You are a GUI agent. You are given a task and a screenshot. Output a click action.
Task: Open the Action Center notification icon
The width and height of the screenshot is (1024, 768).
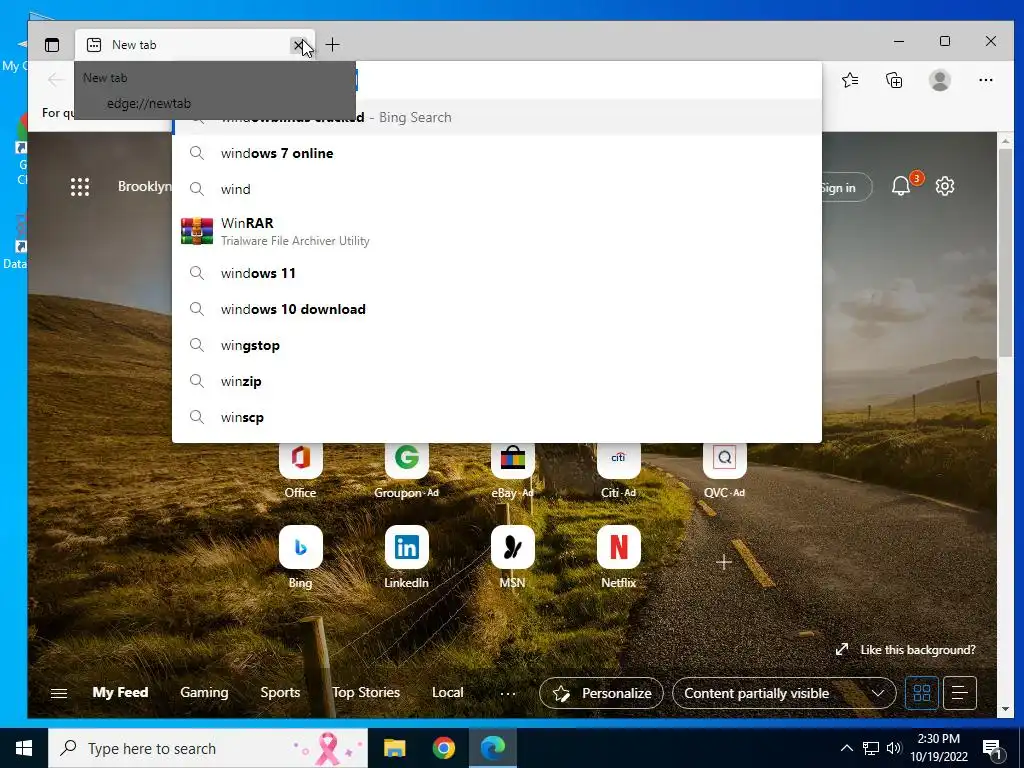click(x=992, y=749)
